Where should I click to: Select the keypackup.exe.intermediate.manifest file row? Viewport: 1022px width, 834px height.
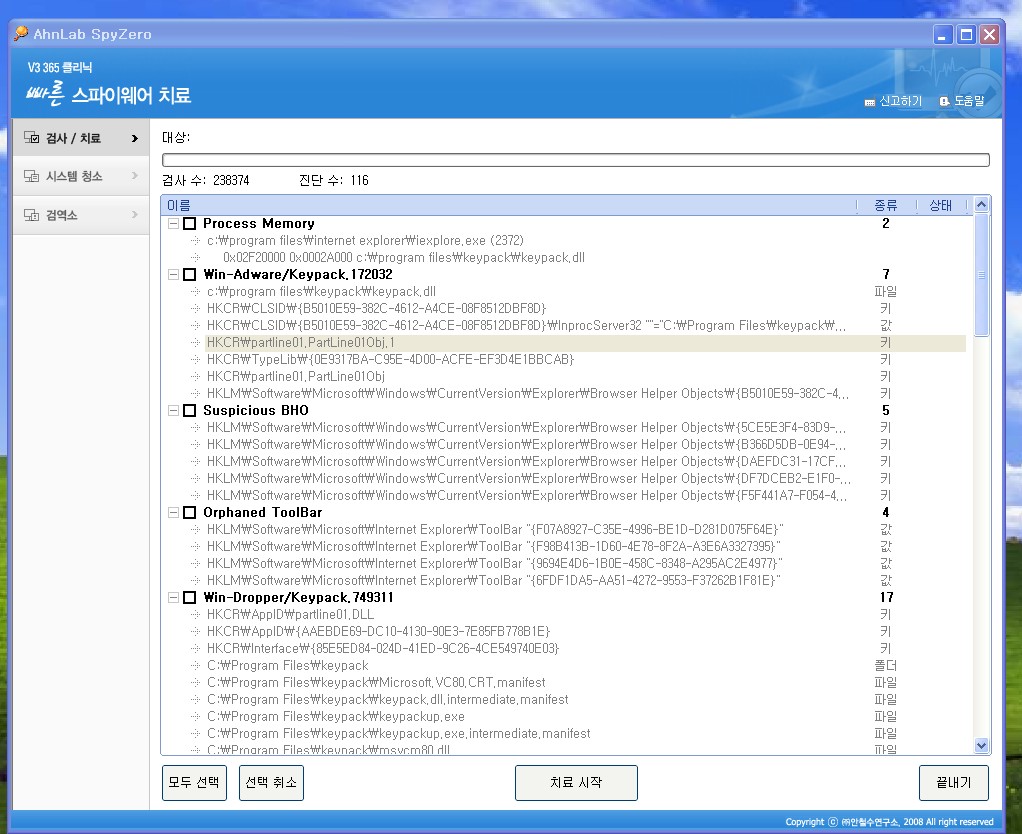585,734
